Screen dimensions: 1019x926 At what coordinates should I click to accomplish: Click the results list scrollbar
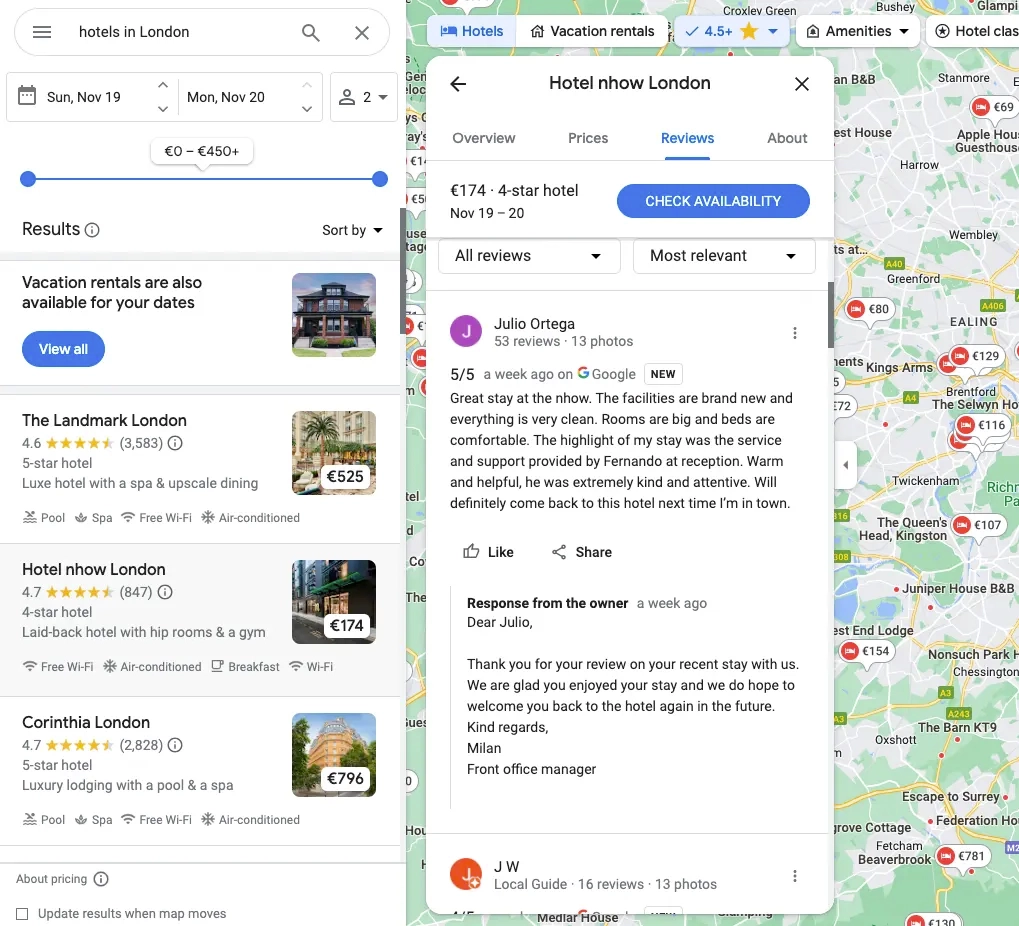point(403,271)
